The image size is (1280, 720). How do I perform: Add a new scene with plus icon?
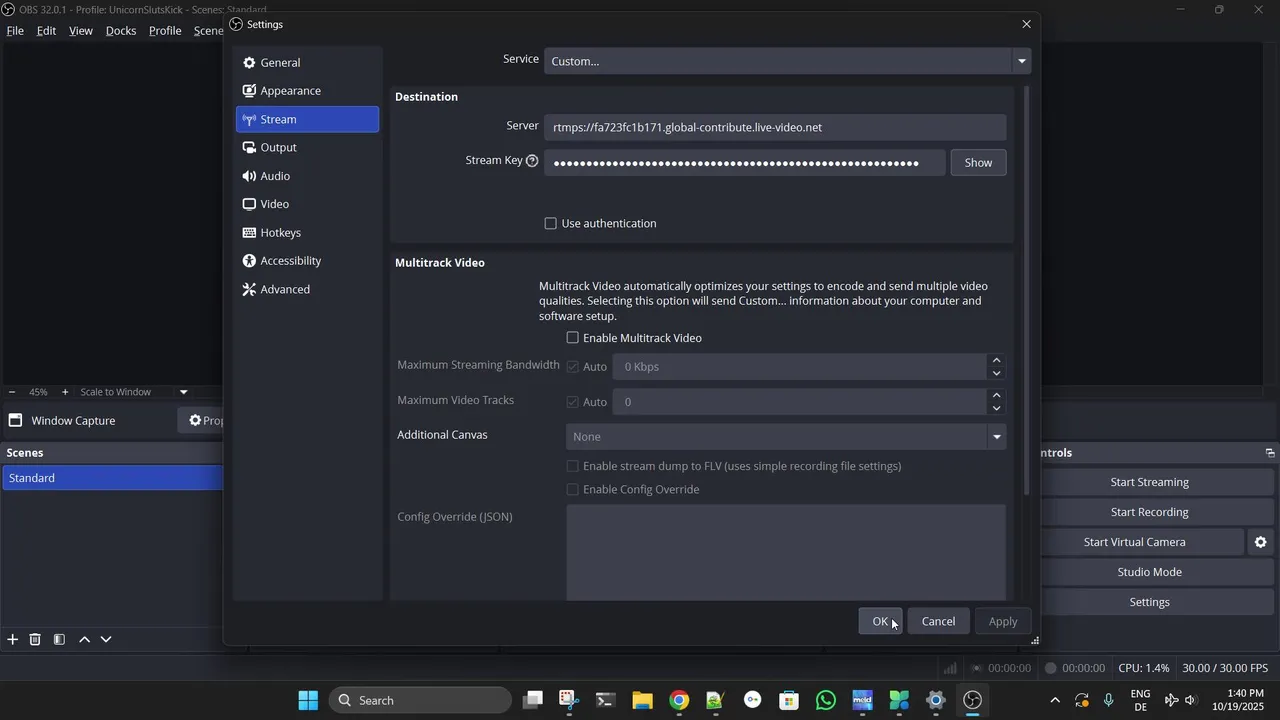[13, 640]
